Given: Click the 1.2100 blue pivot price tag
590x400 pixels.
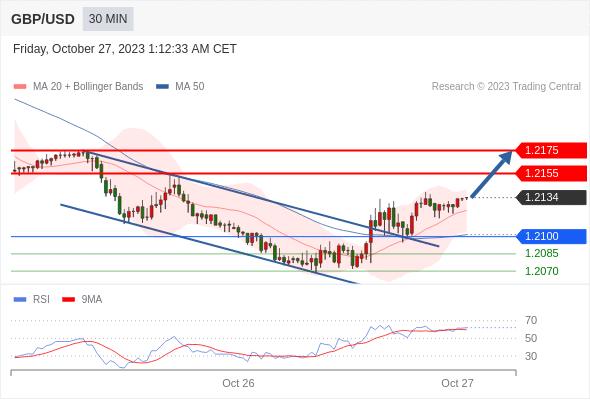Looking at the screenshot, I should (551, 236).
